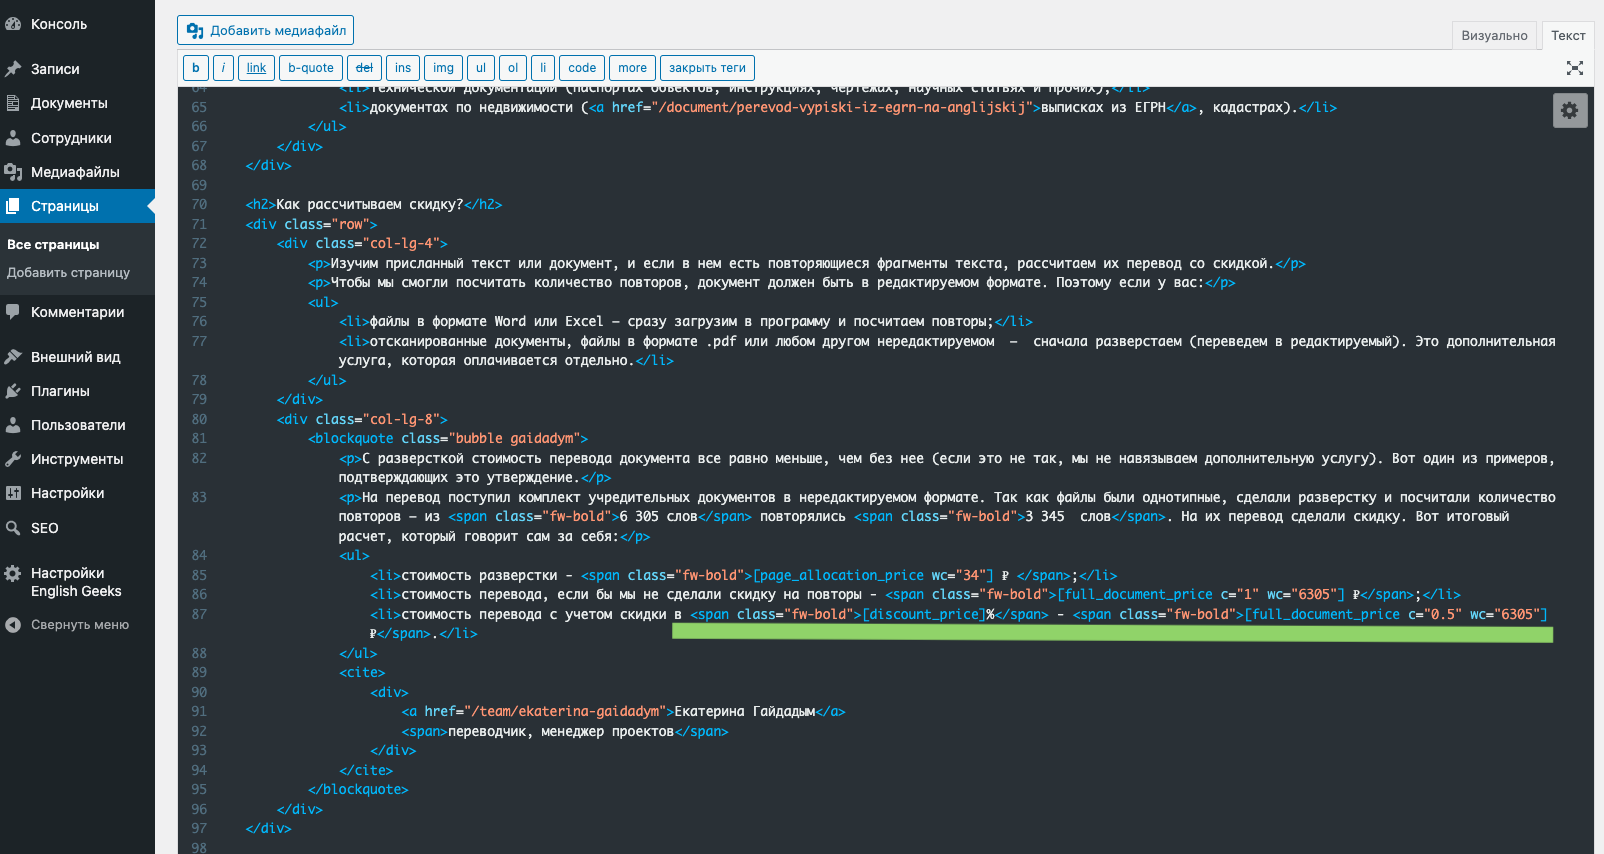Click the English Geeks settings gear icon

(x=13, y=574)
